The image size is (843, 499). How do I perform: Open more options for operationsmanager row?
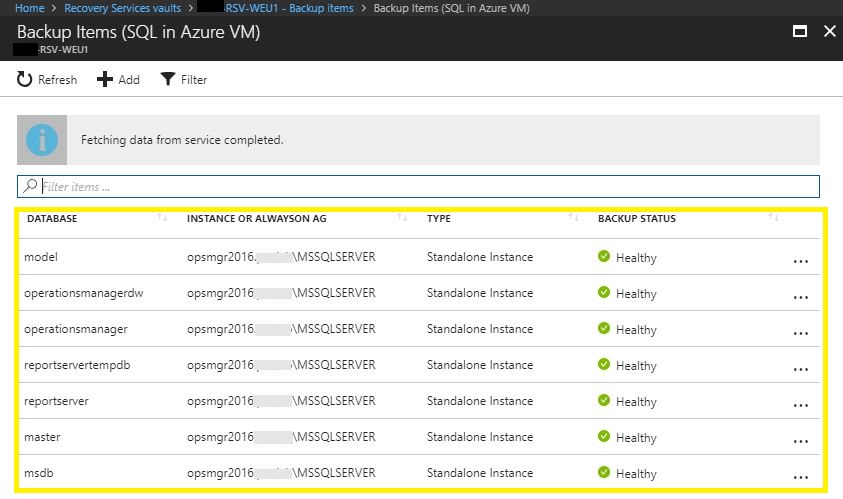(x=801, y=333)
